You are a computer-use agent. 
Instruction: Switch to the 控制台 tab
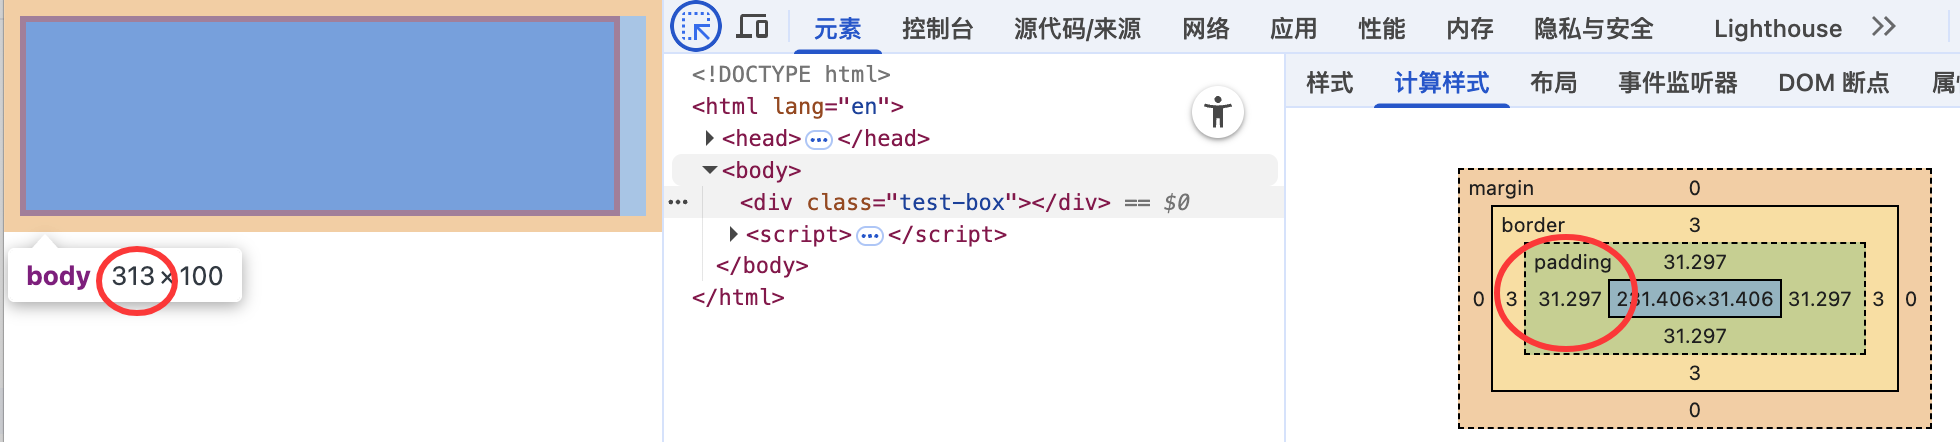(937, 29)
